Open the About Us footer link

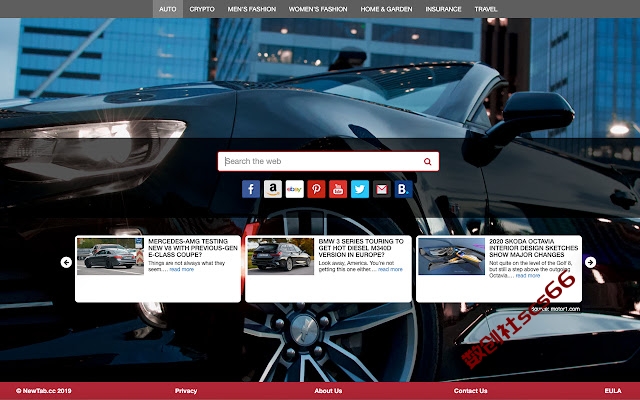pyautogui.click(x=328, y=391)
